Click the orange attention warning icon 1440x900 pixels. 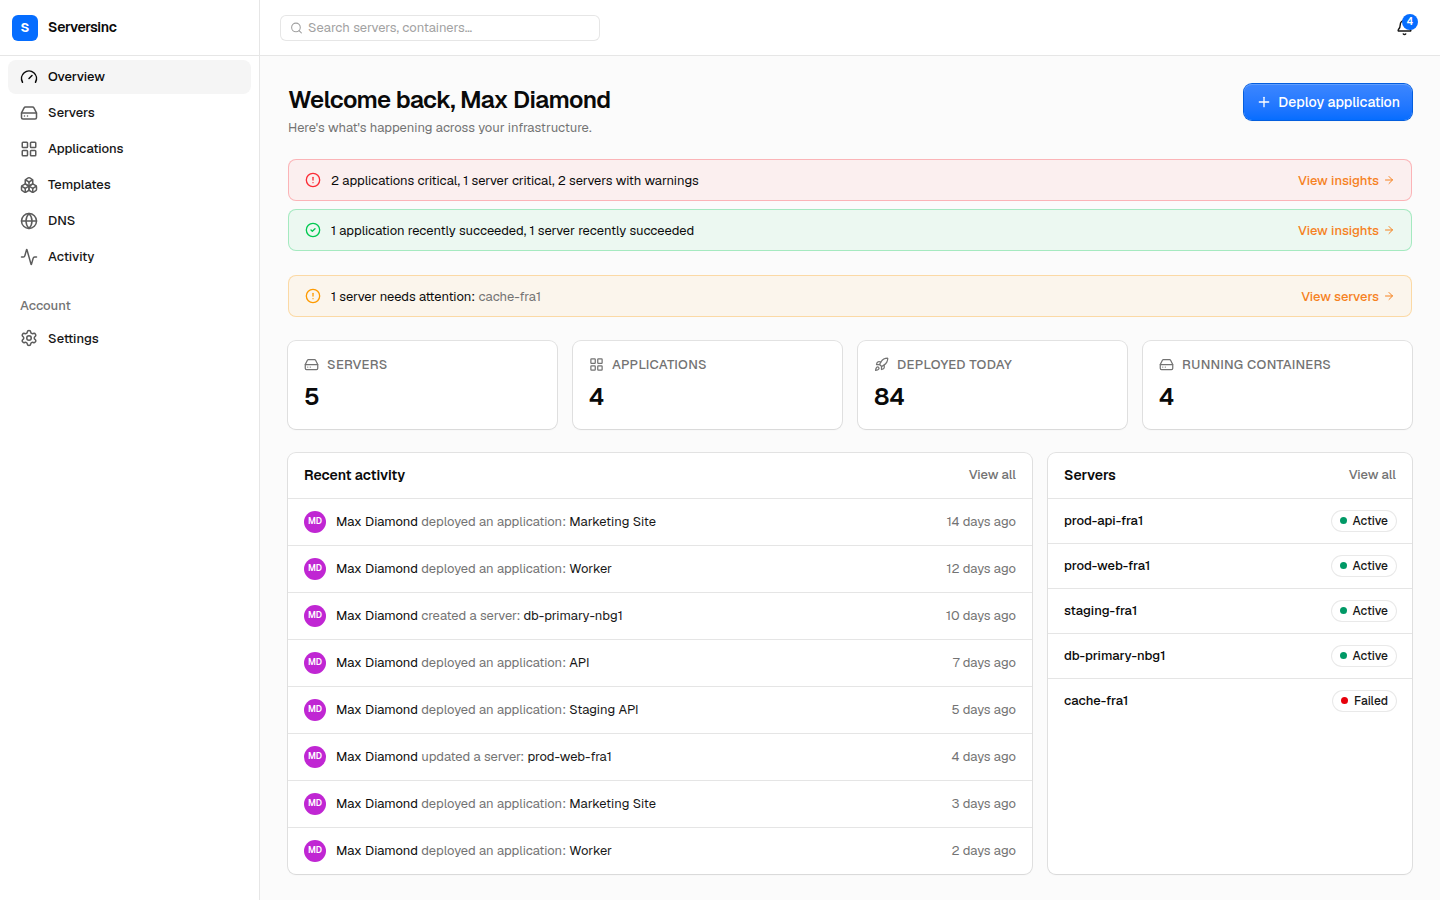pyautogui.click(x=313, y=296)
